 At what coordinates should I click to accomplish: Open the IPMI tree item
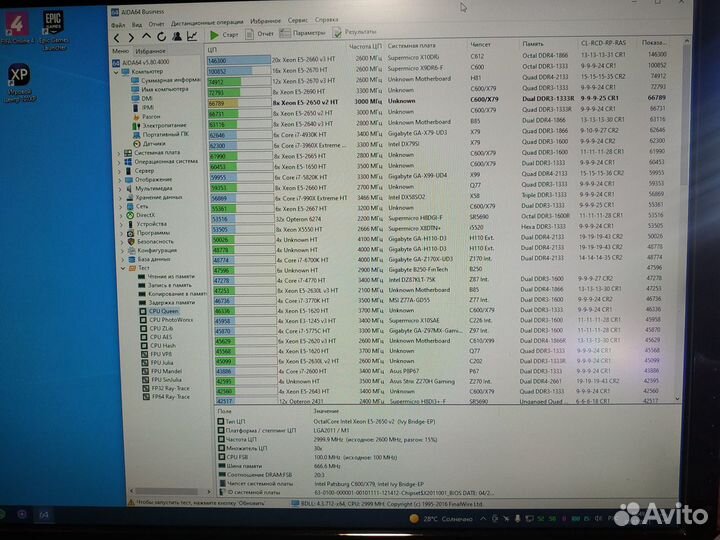click(x=143, y=107)
